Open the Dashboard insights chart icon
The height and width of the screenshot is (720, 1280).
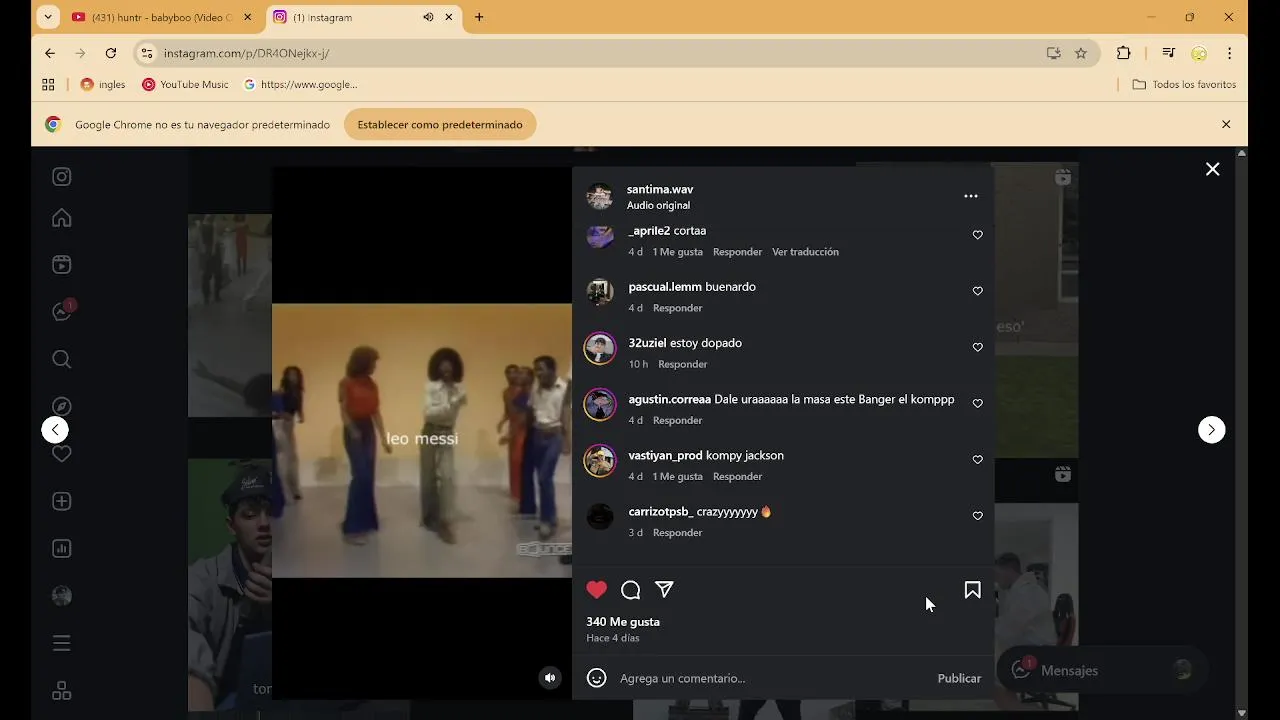point(61,548)
